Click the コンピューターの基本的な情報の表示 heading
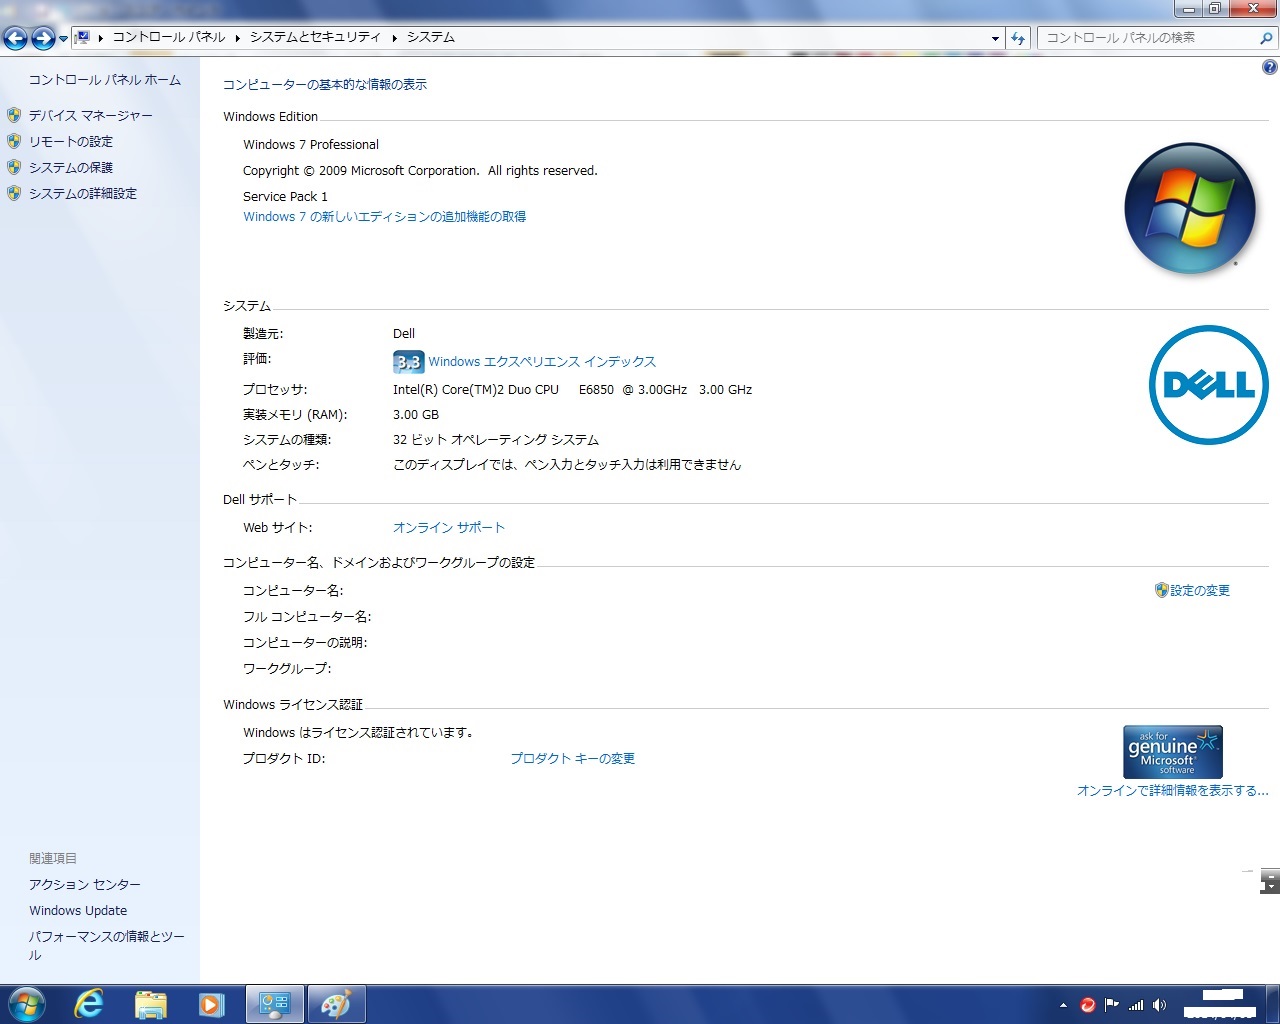The image size is (1280, 1024). (325, 85)
